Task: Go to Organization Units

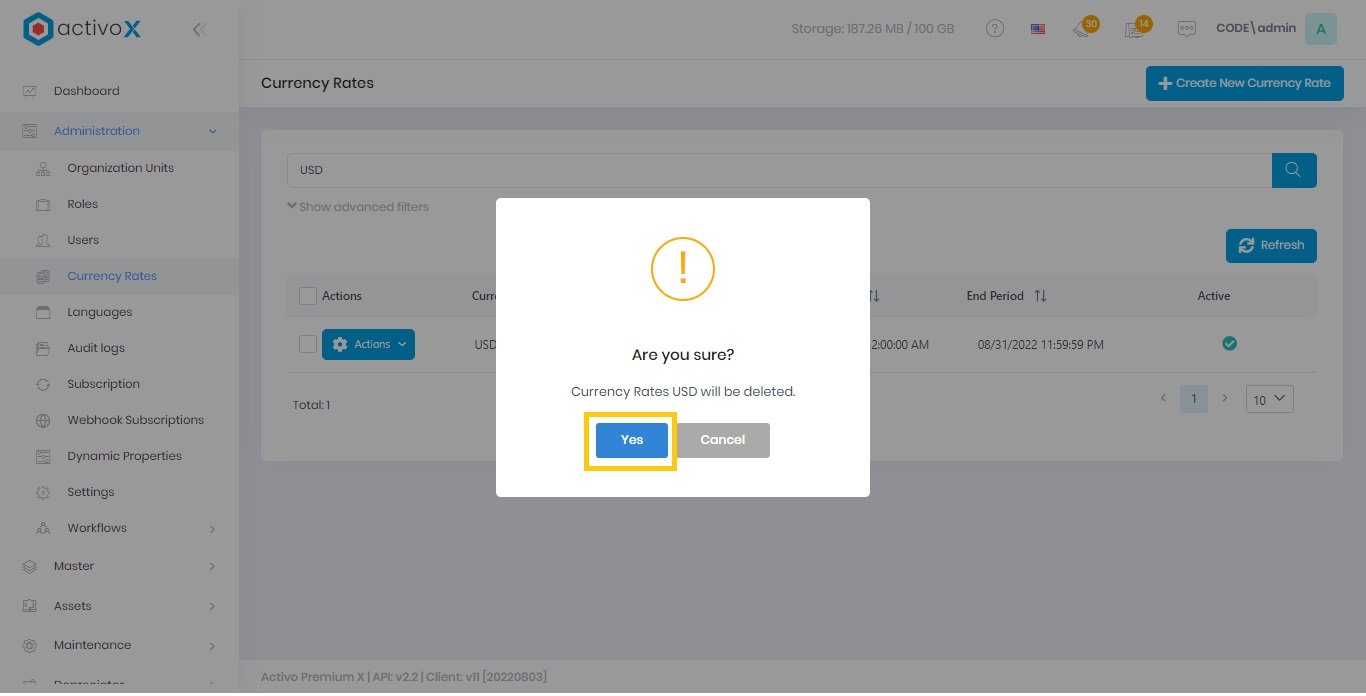Action: (120, 168)
